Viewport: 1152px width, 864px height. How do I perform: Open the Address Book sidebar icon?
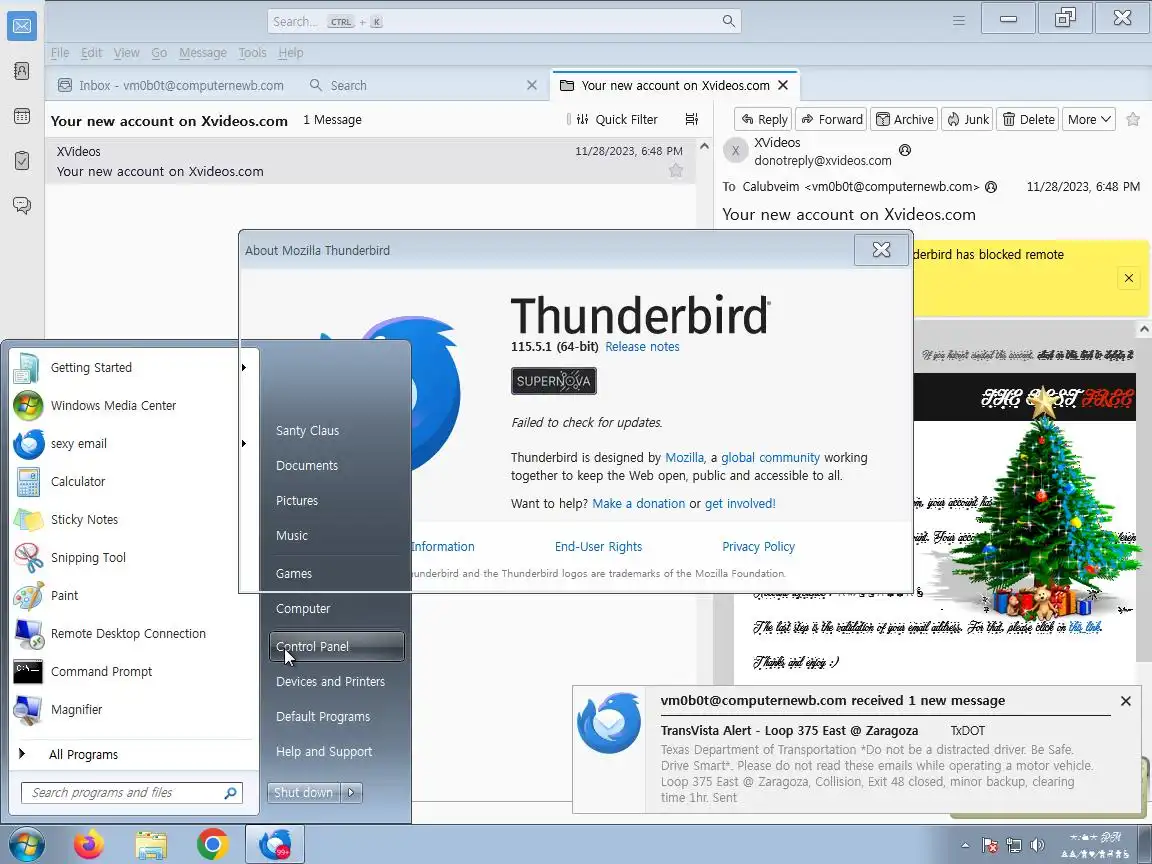click(x=22, y=71)
